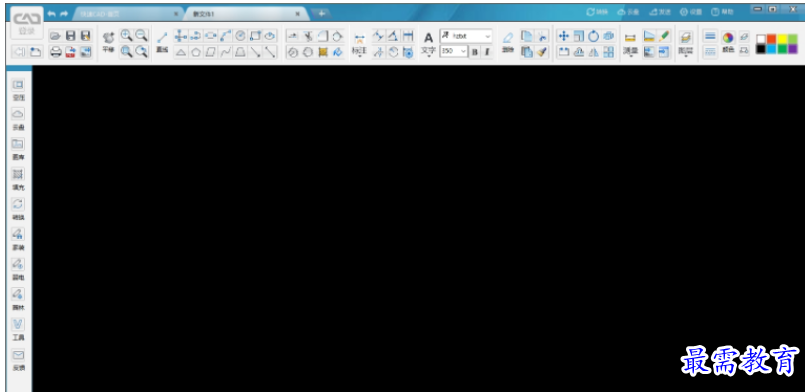Select the Line drawing tool
The height and width of the screenshot is (392, 805).
click(162, 42)
